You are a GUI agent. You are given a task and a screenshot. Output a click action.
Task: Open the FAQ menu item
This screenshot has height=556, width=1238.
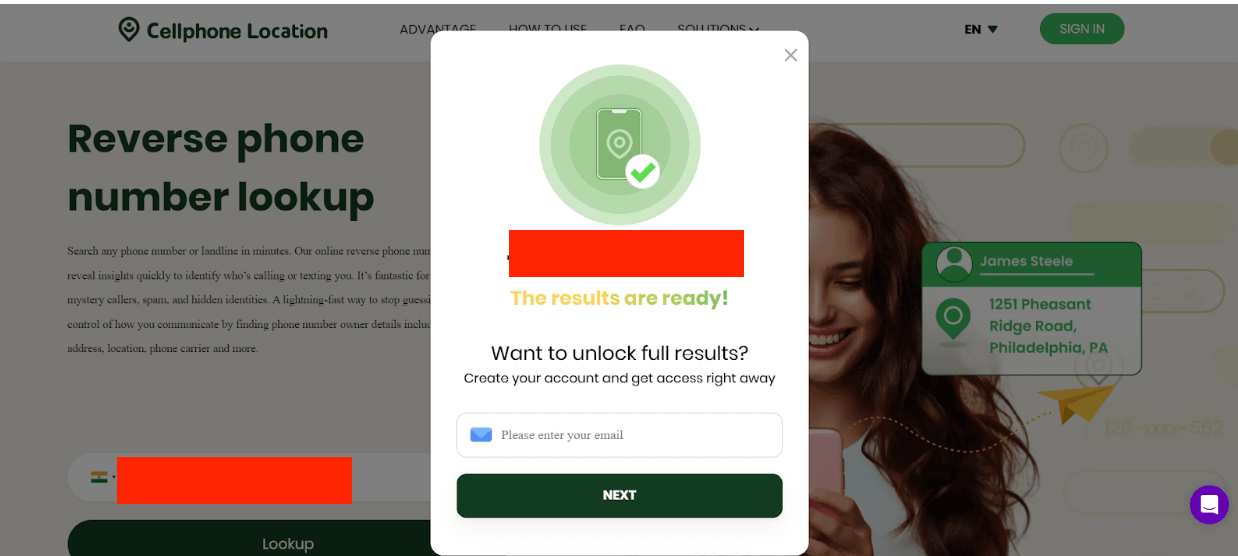click(x=632, y=29)
